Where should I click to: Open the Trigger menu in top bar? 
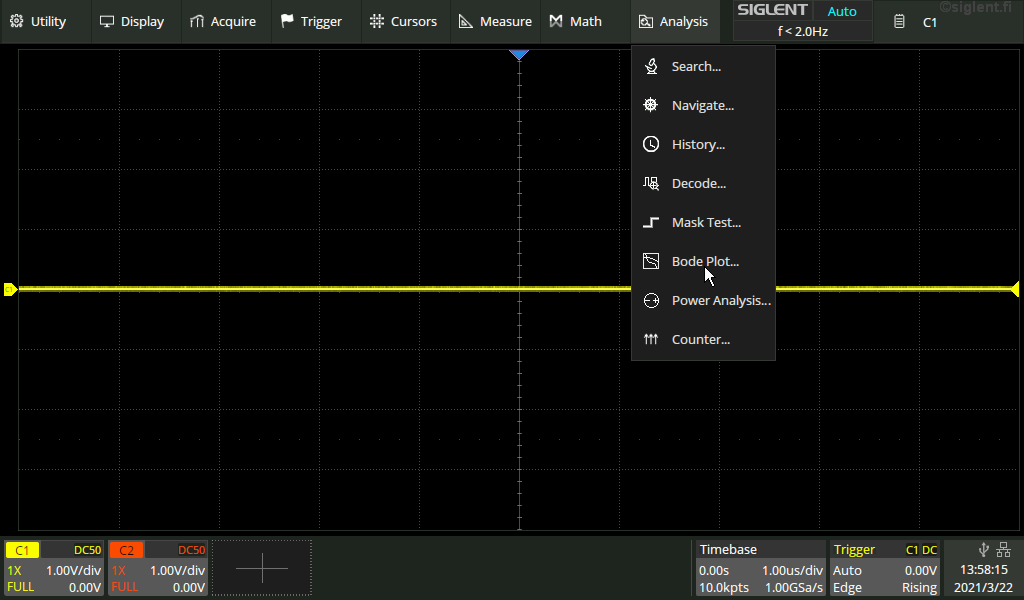coord(311,21)
